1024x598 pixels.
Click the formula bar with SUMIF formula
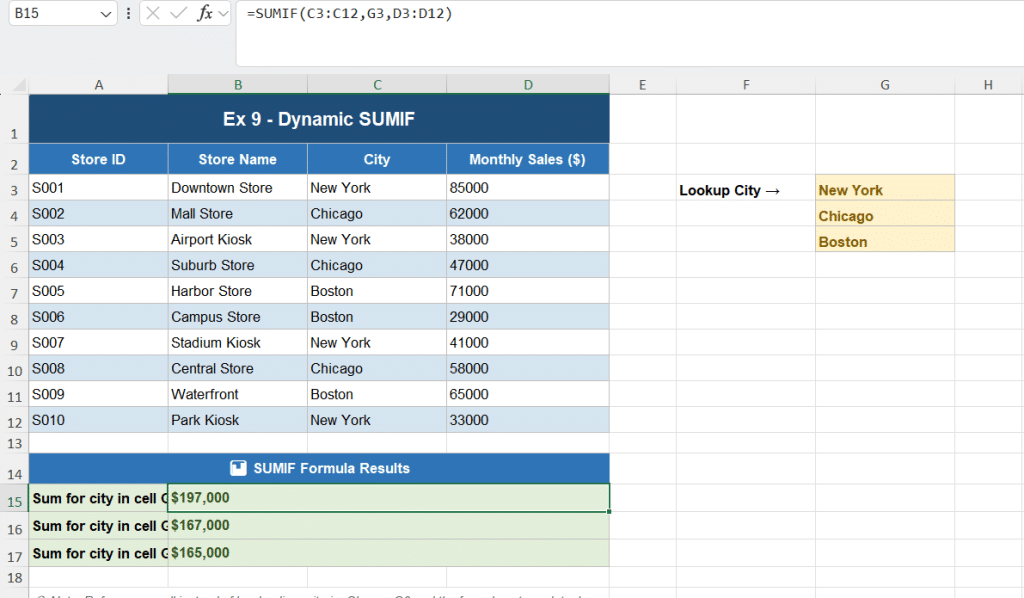tap(600, 14)
